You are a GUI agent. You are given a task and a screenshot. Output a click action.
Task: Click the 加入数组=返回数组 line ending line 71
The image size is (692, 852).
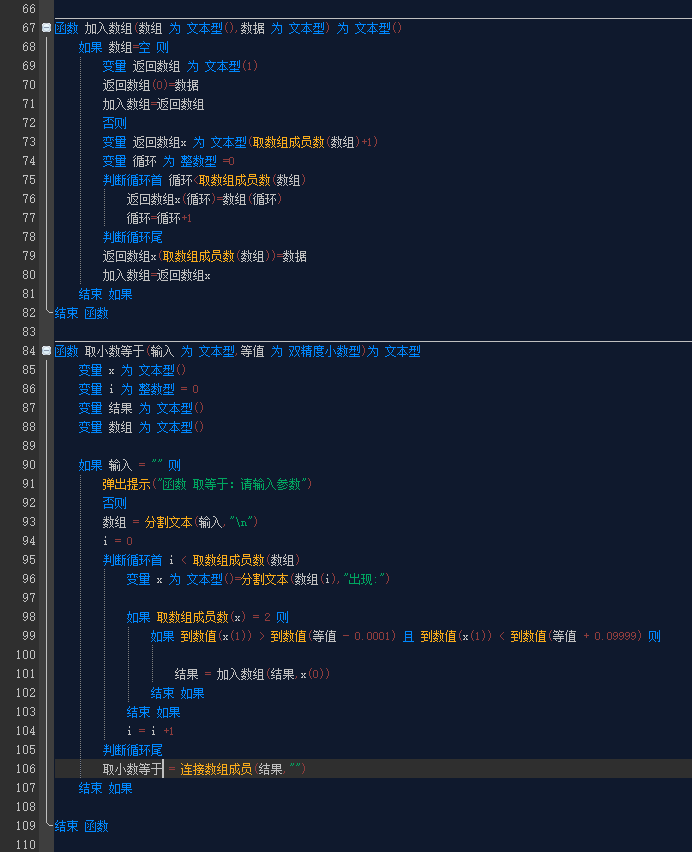pos(153,104)
